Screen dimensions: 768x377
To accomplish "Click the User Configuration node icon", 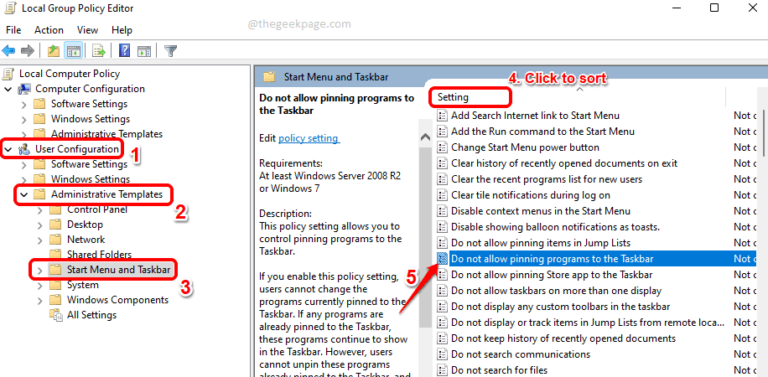I will 24,149.
